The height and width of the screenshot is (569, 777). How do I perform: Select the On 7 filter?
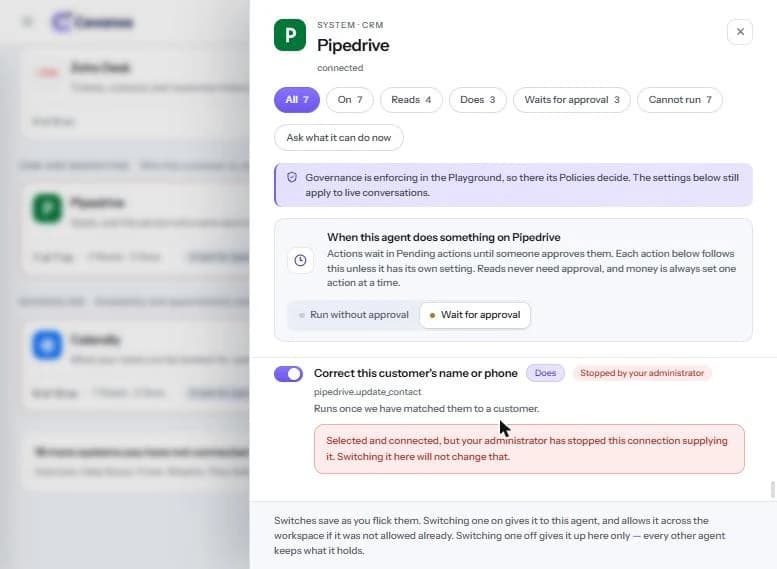[350, 100]
